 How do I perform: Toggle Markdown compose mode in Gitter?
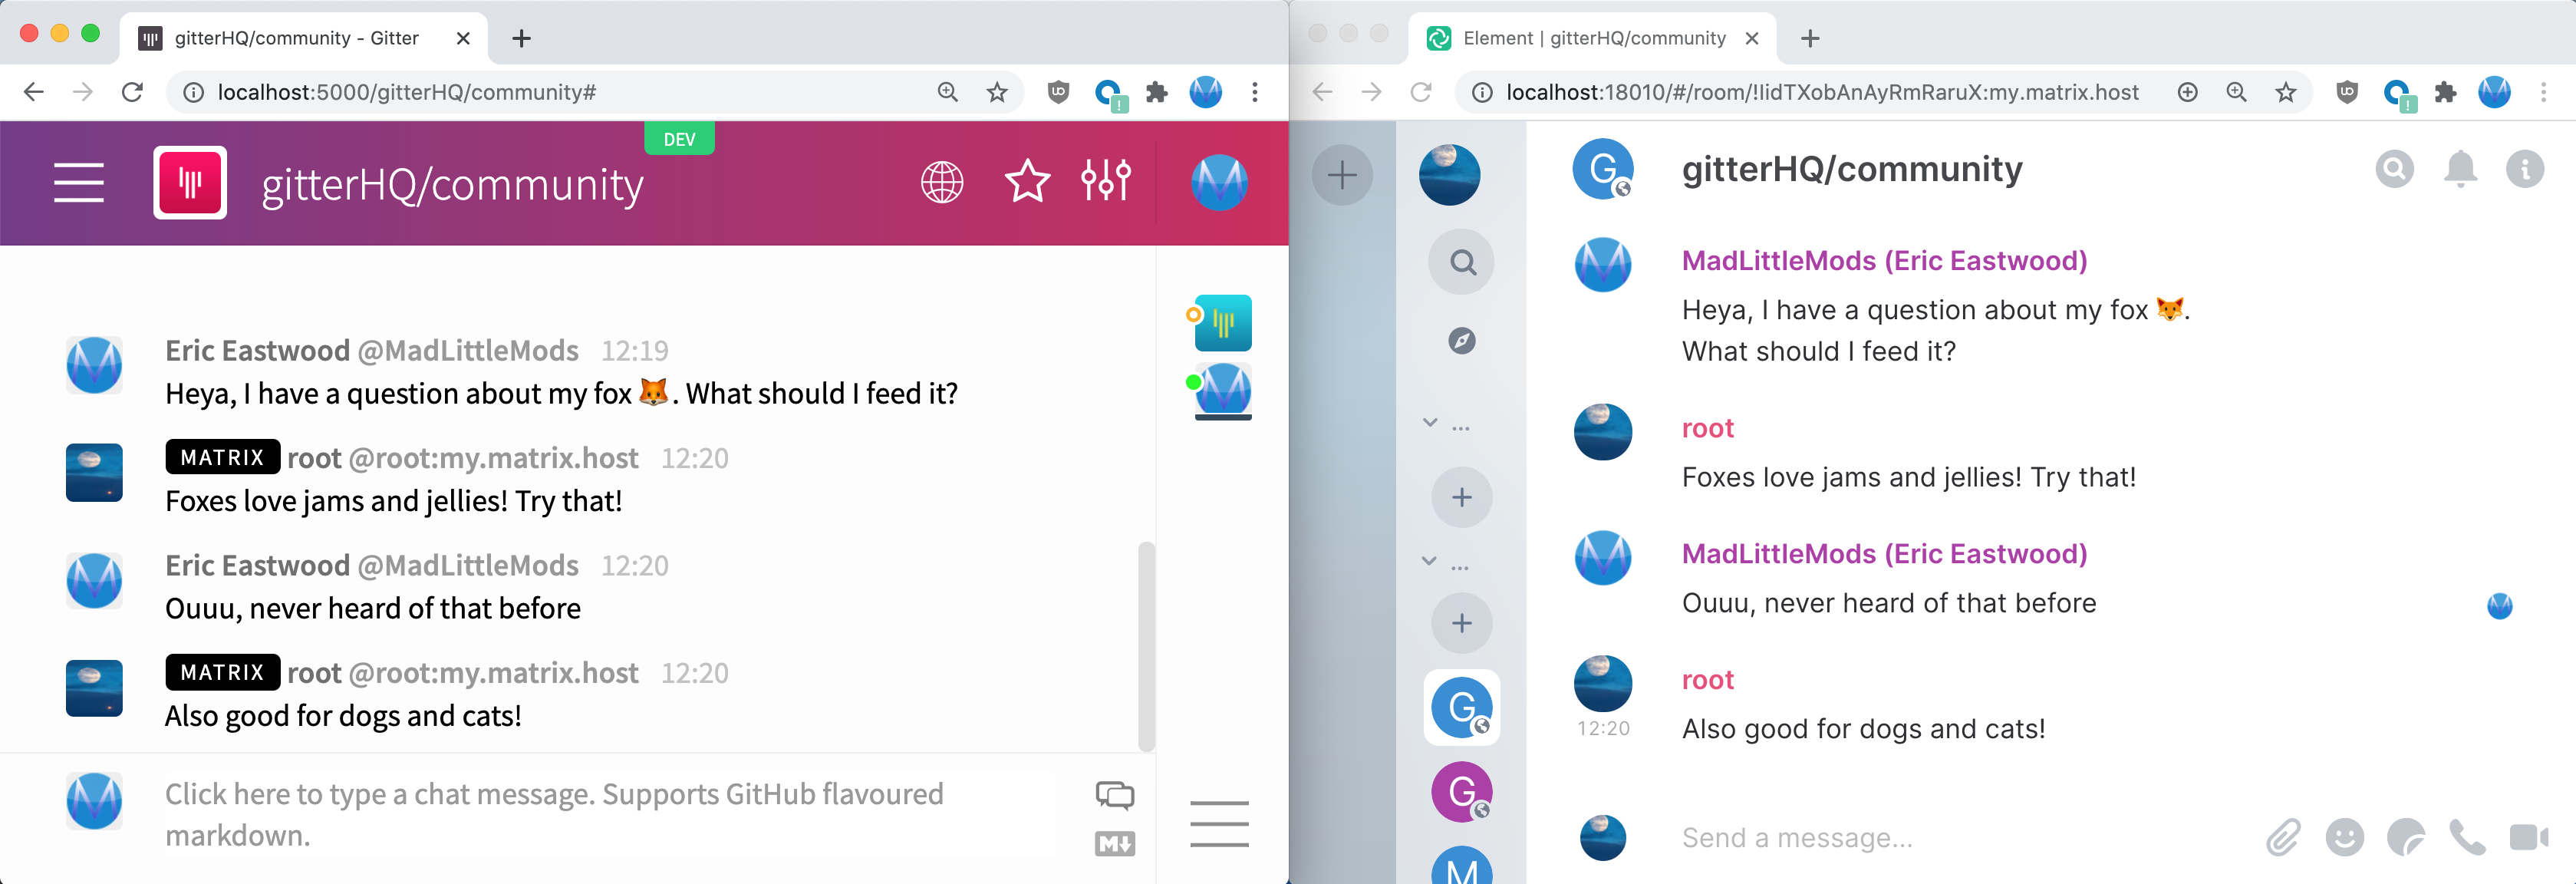click(1114, 844)
